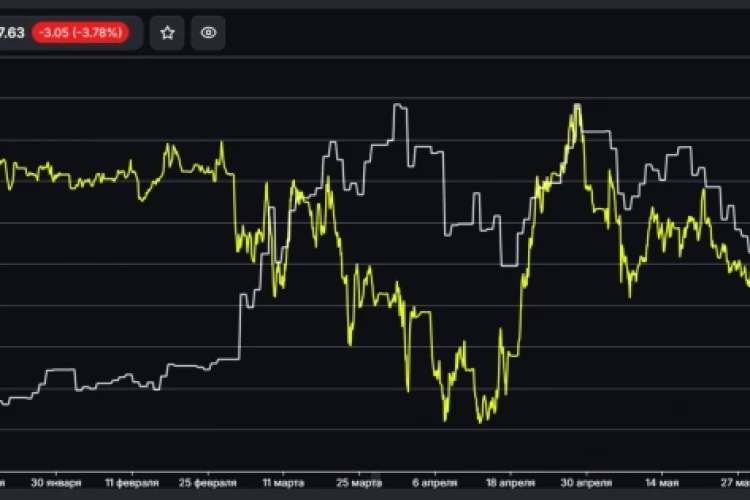The height and width of the screenshot is (500, 750).
Task: Select the 18 апреля date label
Action: (510, 483)
